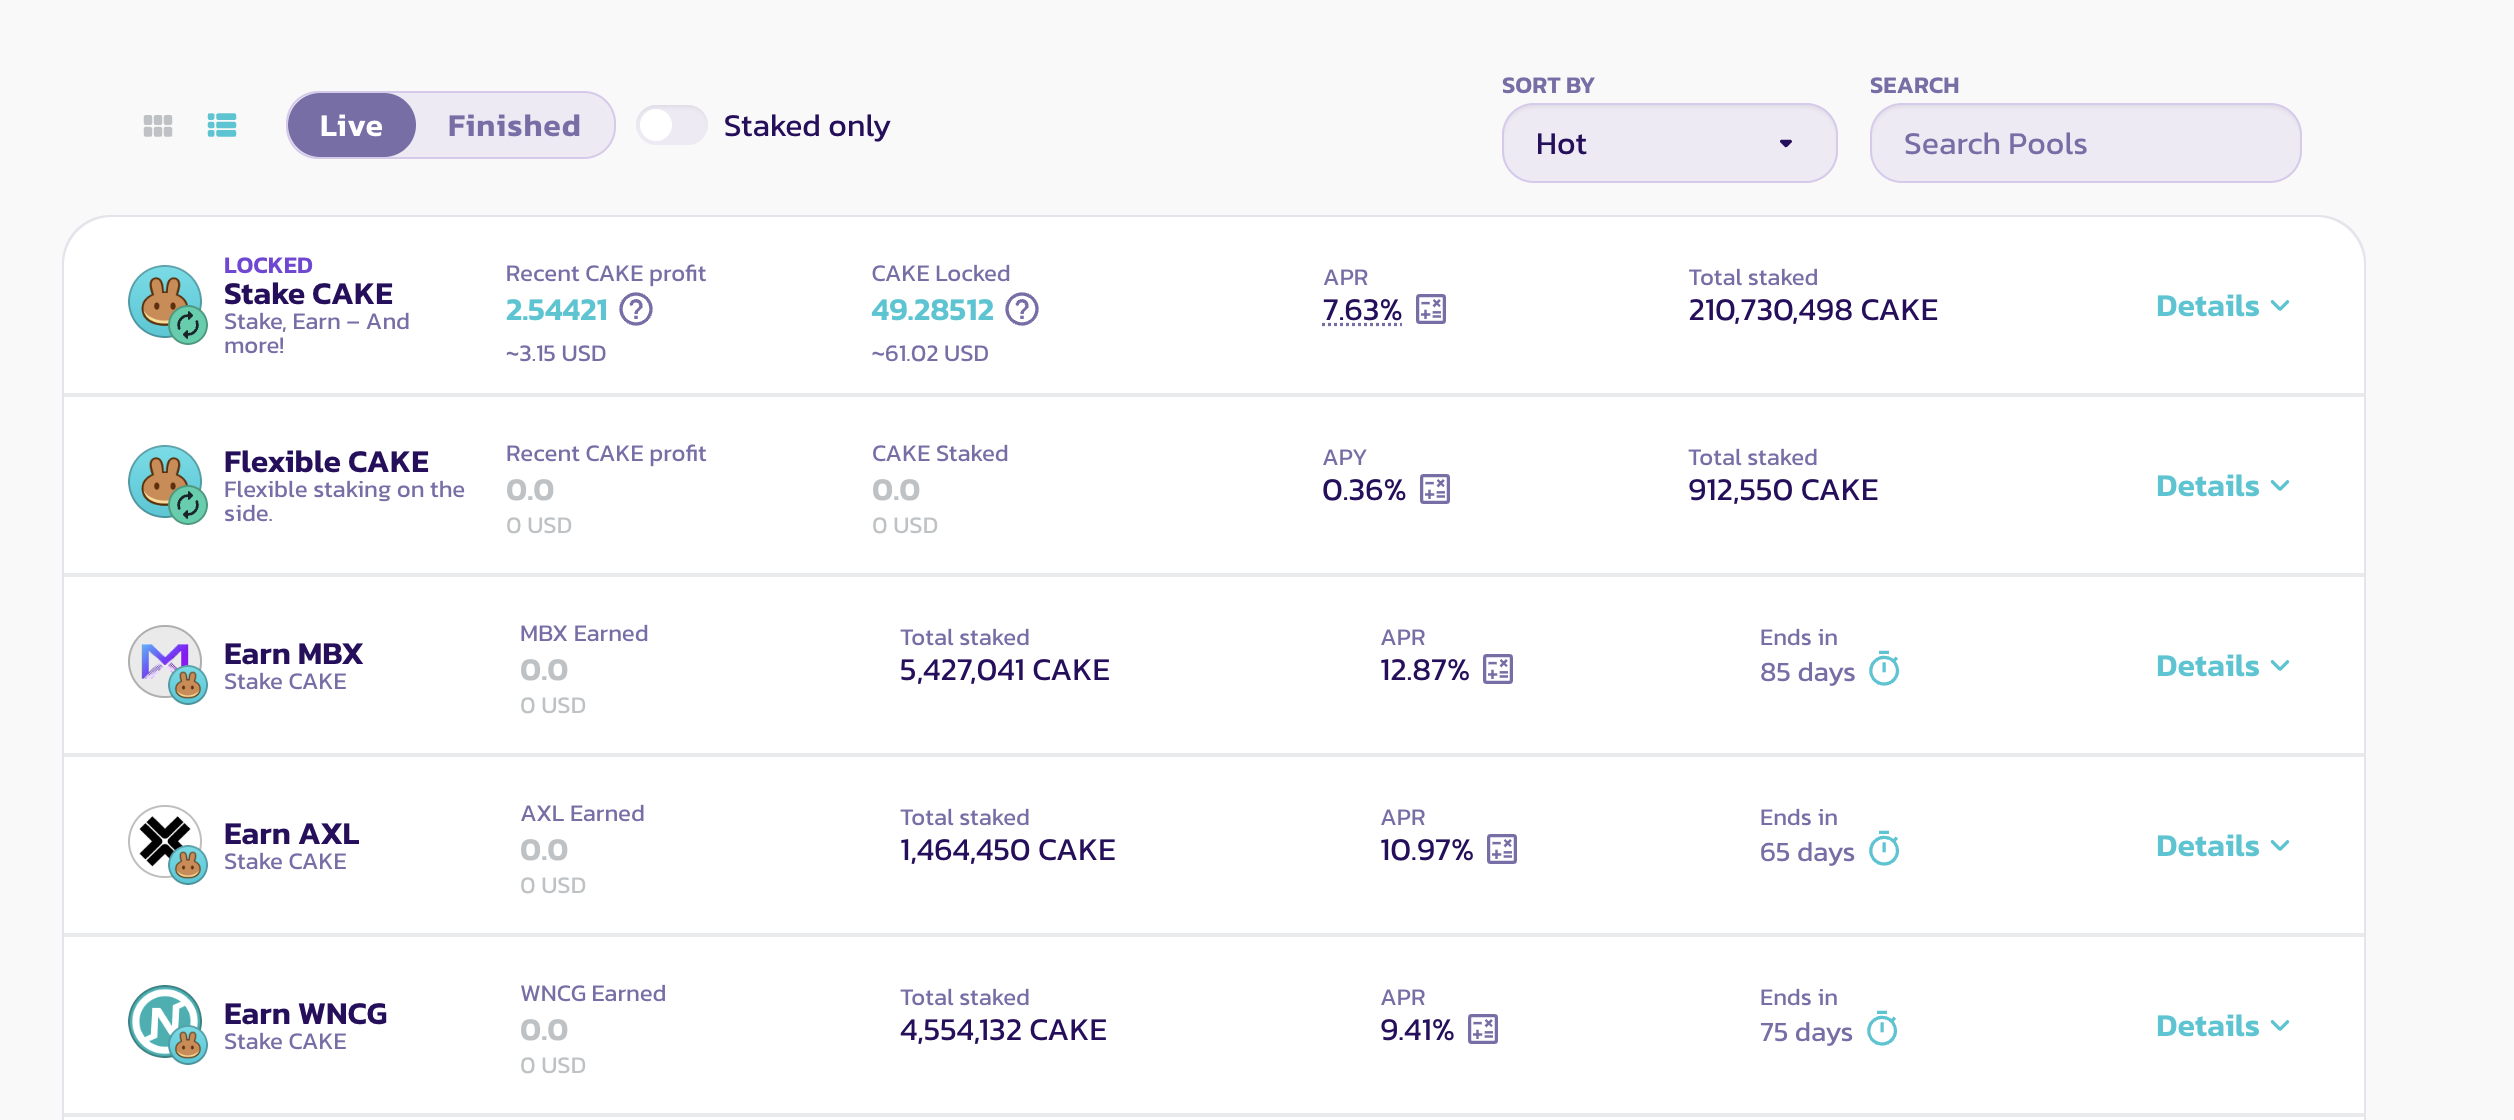
Task: Click the Earn AXL pool title
Action: pyautogui.click(x=291, y=834)
